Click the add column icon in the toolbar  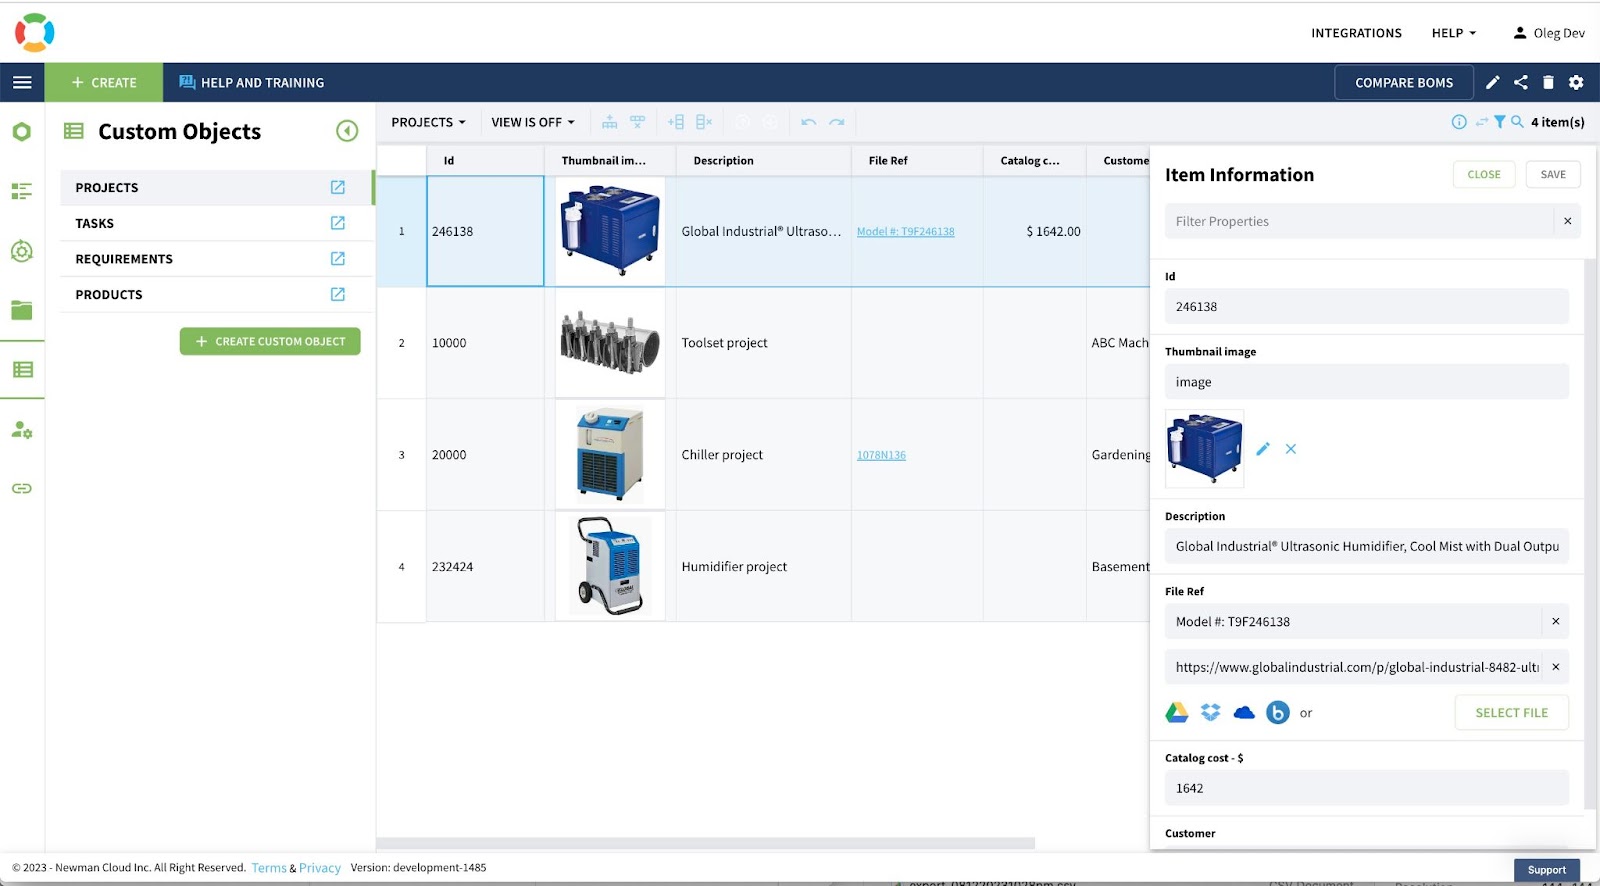click(x=676, y=122)
